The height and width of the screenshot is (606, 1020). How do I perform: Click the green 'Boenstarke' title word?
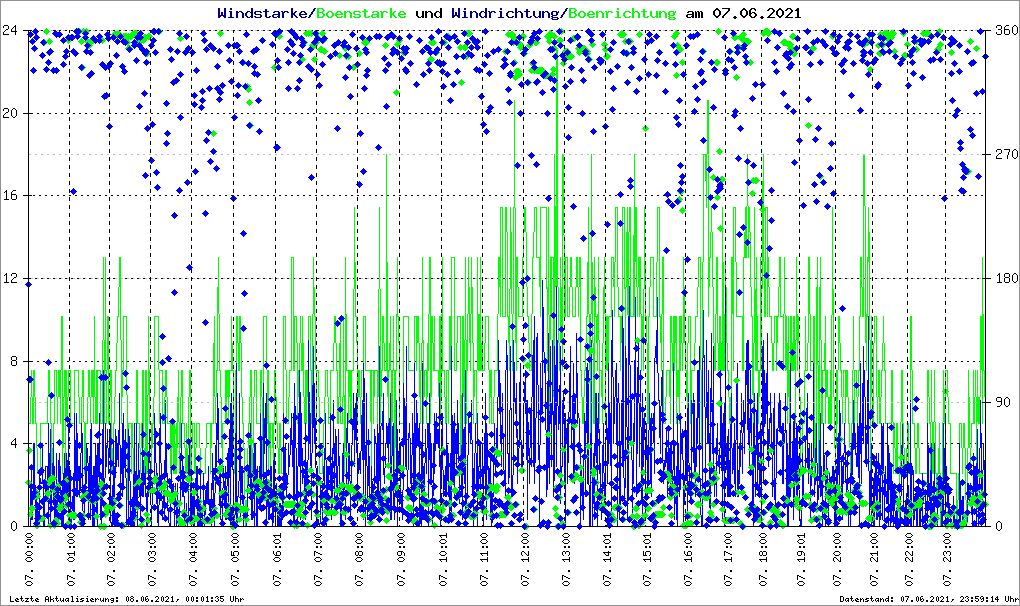click(x=361, y=13)
